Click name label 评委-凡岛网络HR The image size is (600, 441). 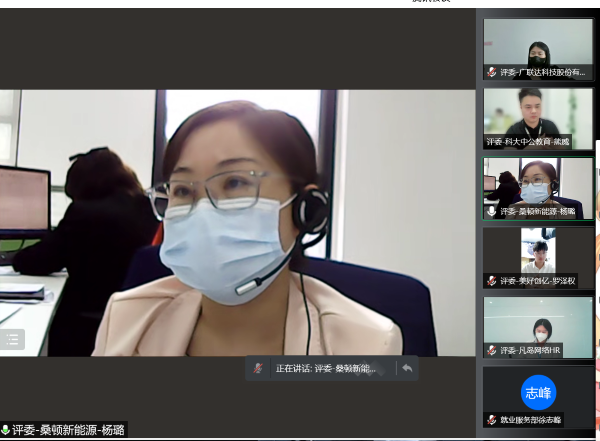click(530, 350)
